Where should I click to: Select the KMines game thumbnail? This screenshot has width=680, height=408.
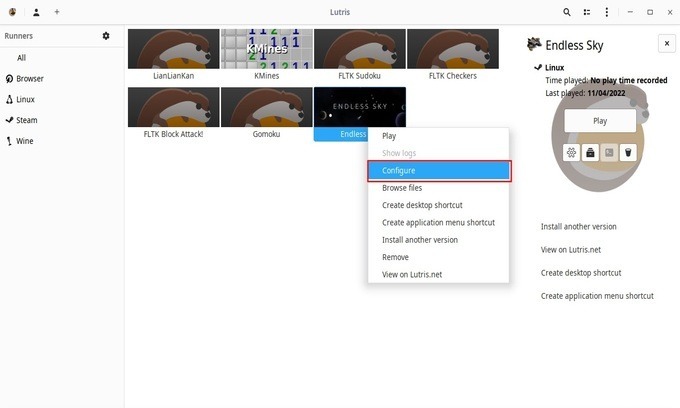(x=267, y=49)
